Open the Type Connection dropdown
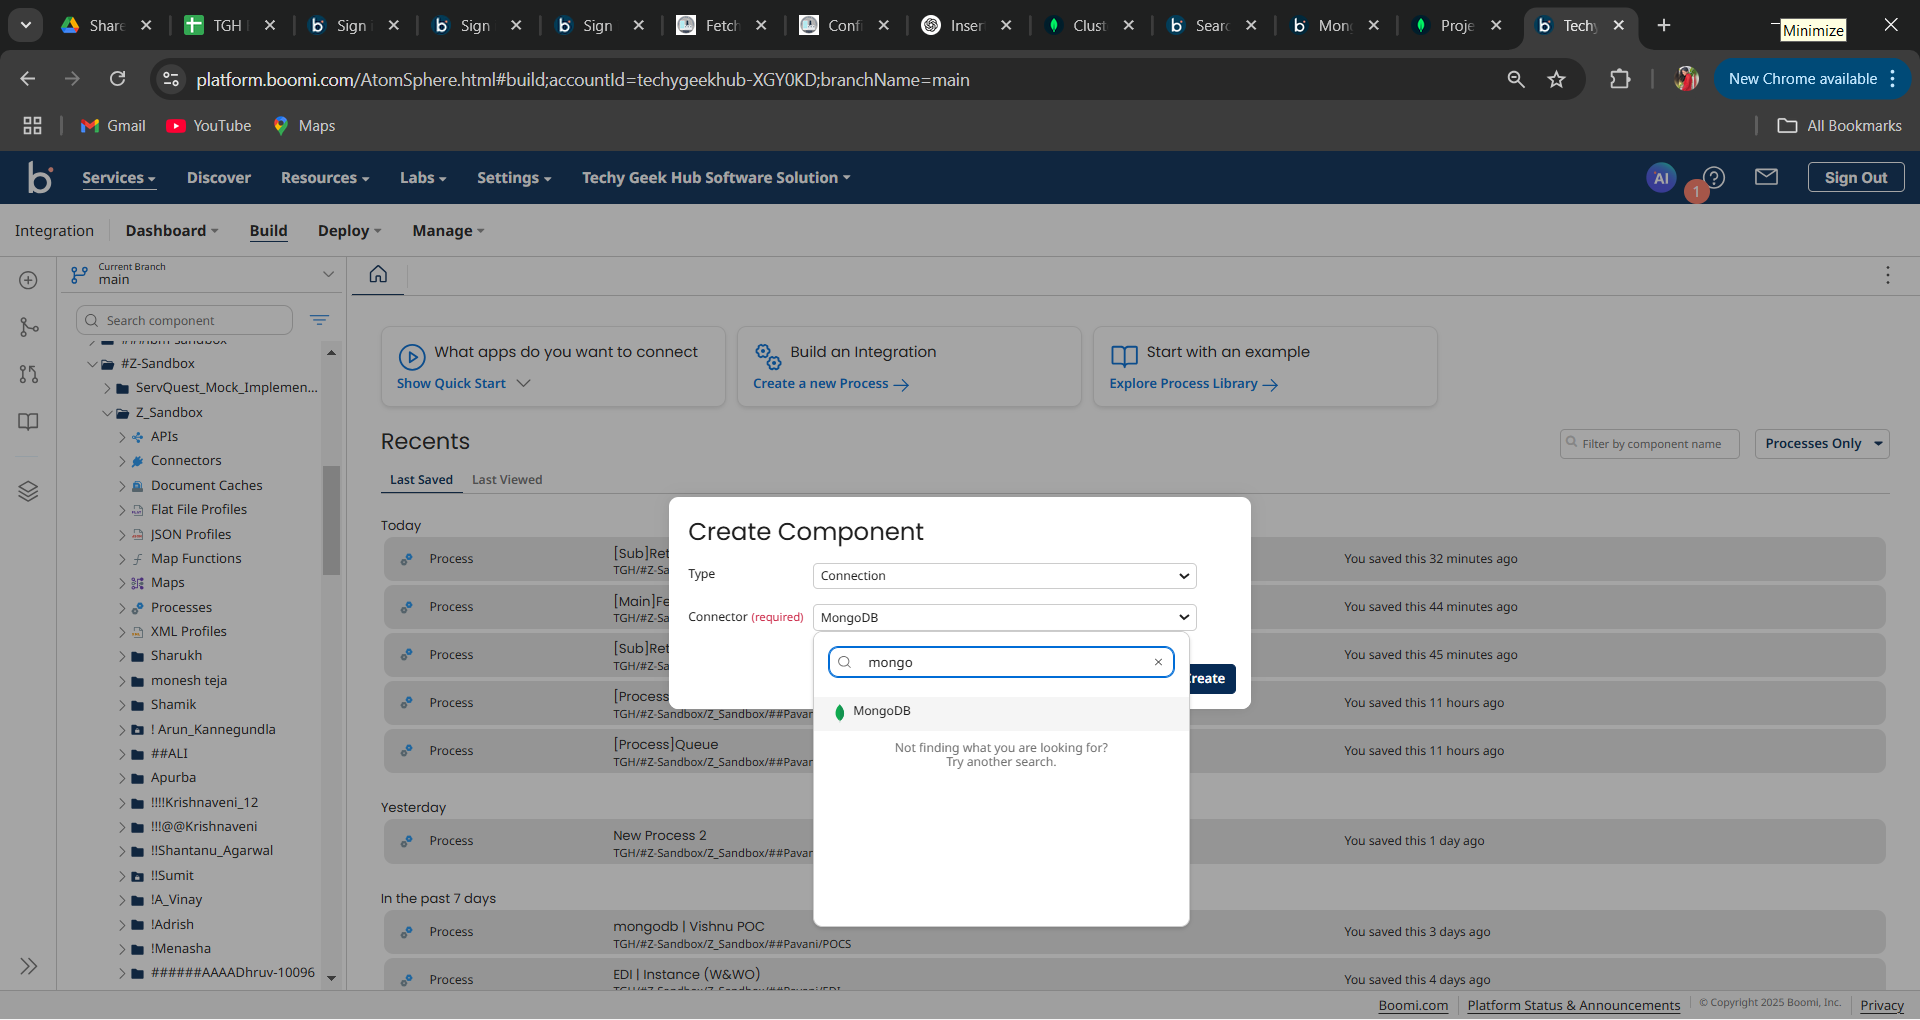This screenshot has width=1920, height=1020. [x=1004, y=576]
